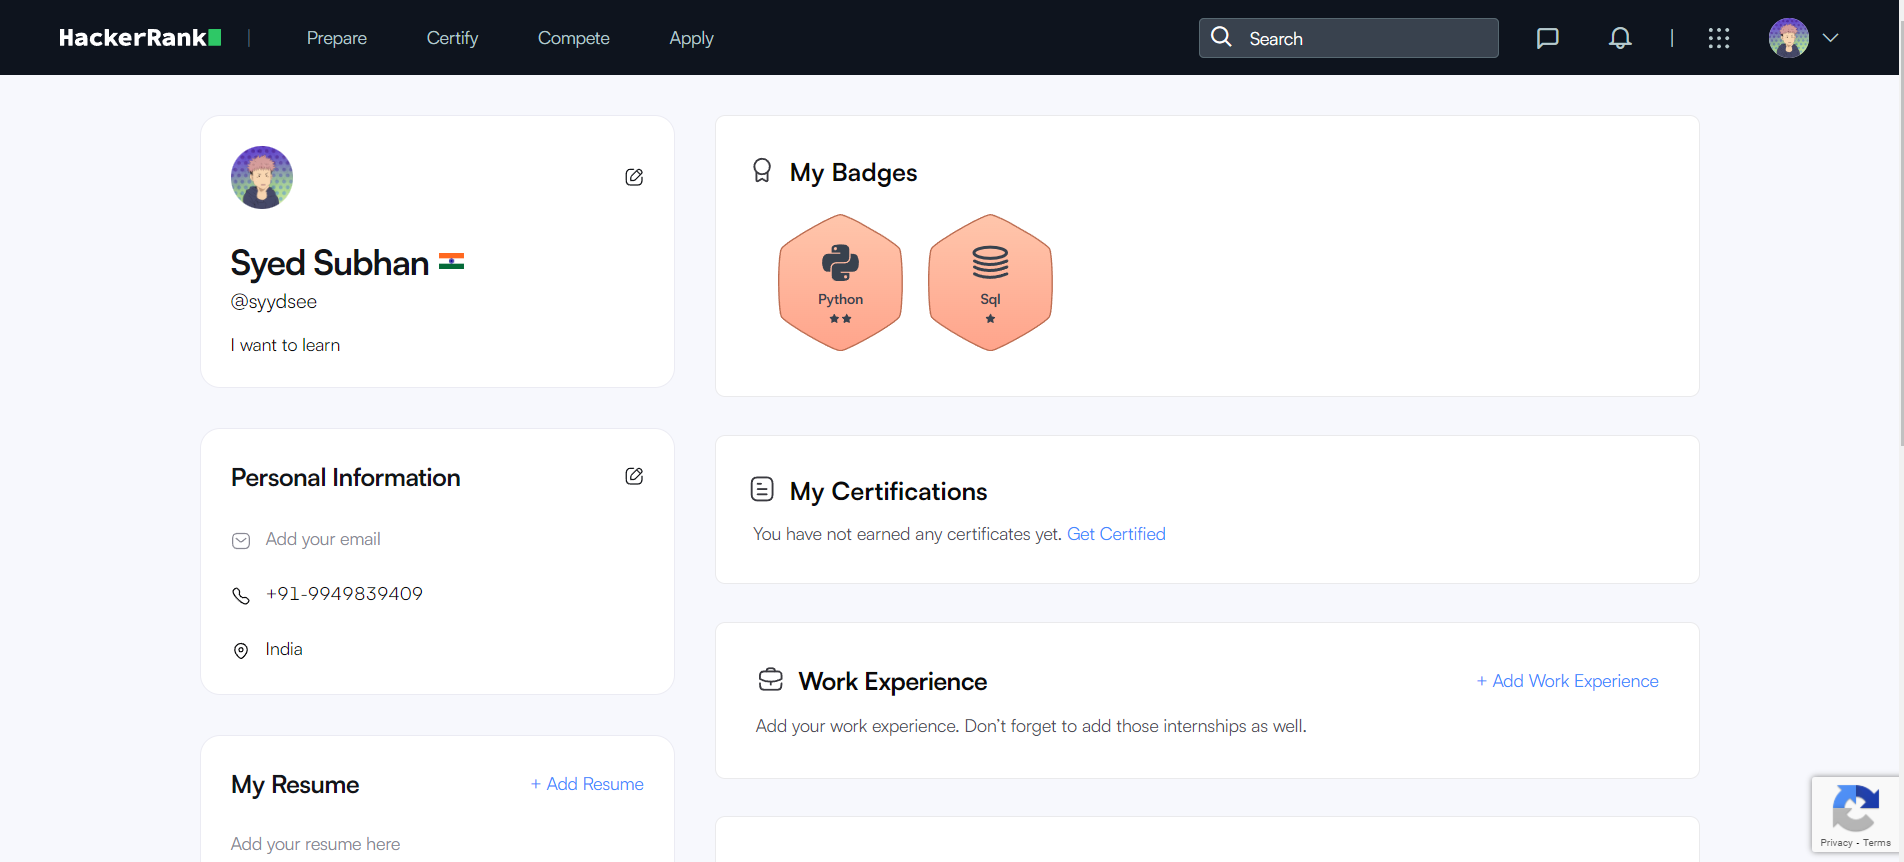Click the Work Experience heading
Screen dimensions: 1904x862
[892, 682]
